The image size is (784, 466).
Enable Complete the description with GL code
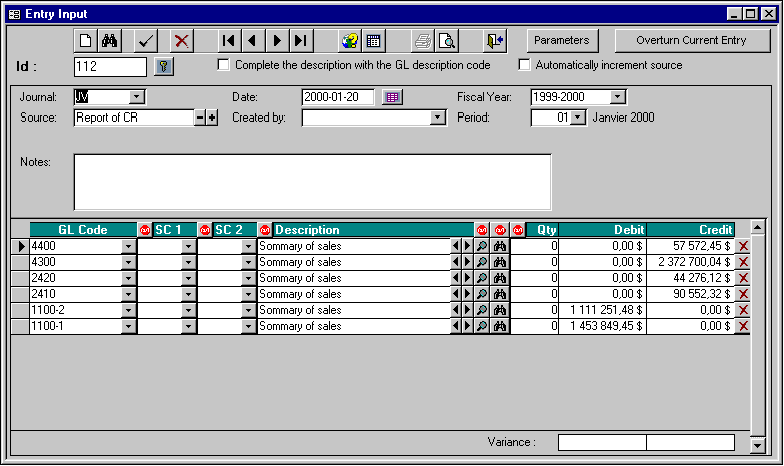click(224, 65)
